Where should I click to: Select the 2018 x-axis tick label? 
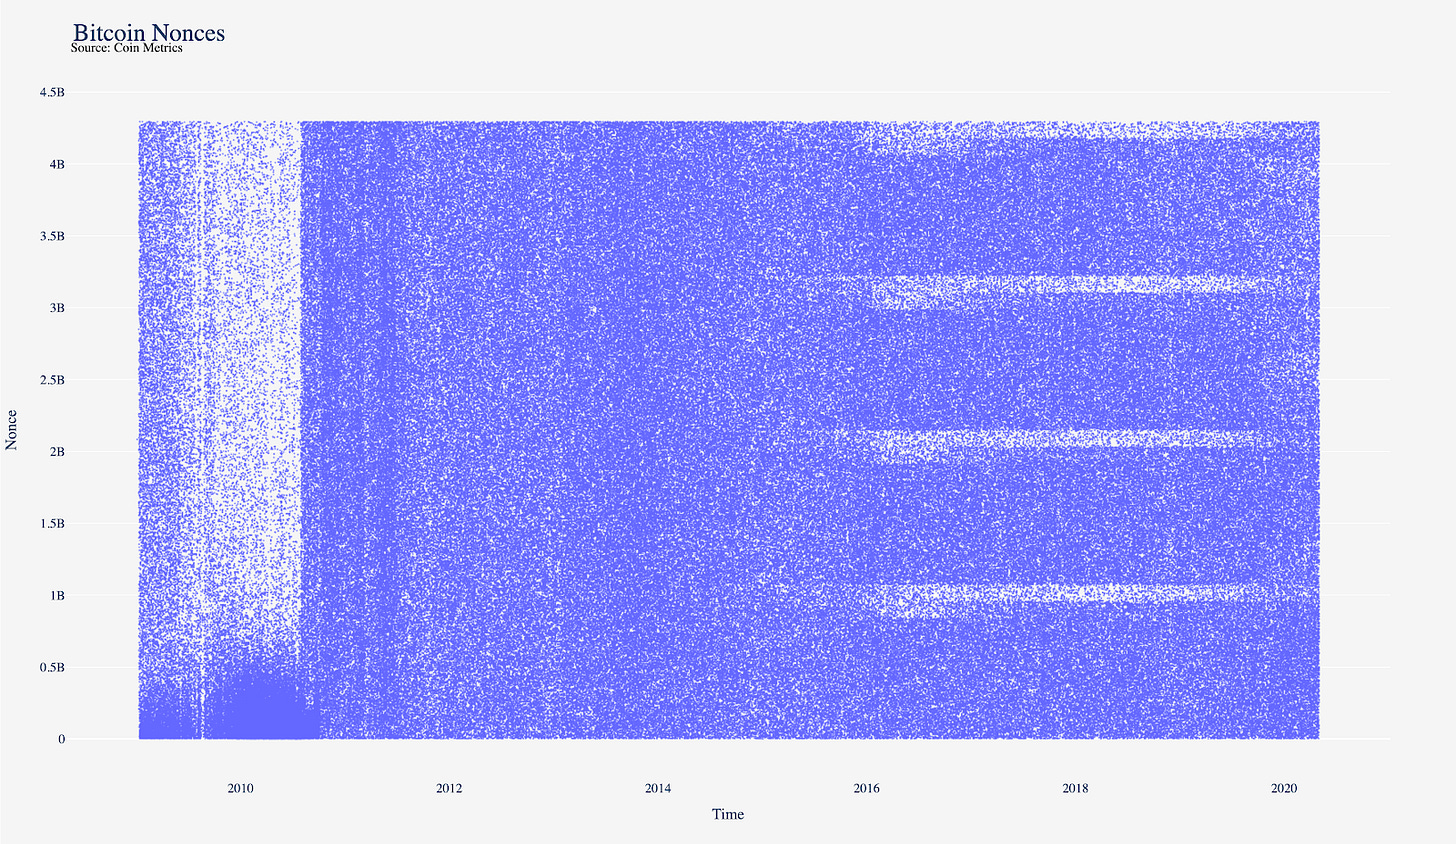click(1075, 788)
